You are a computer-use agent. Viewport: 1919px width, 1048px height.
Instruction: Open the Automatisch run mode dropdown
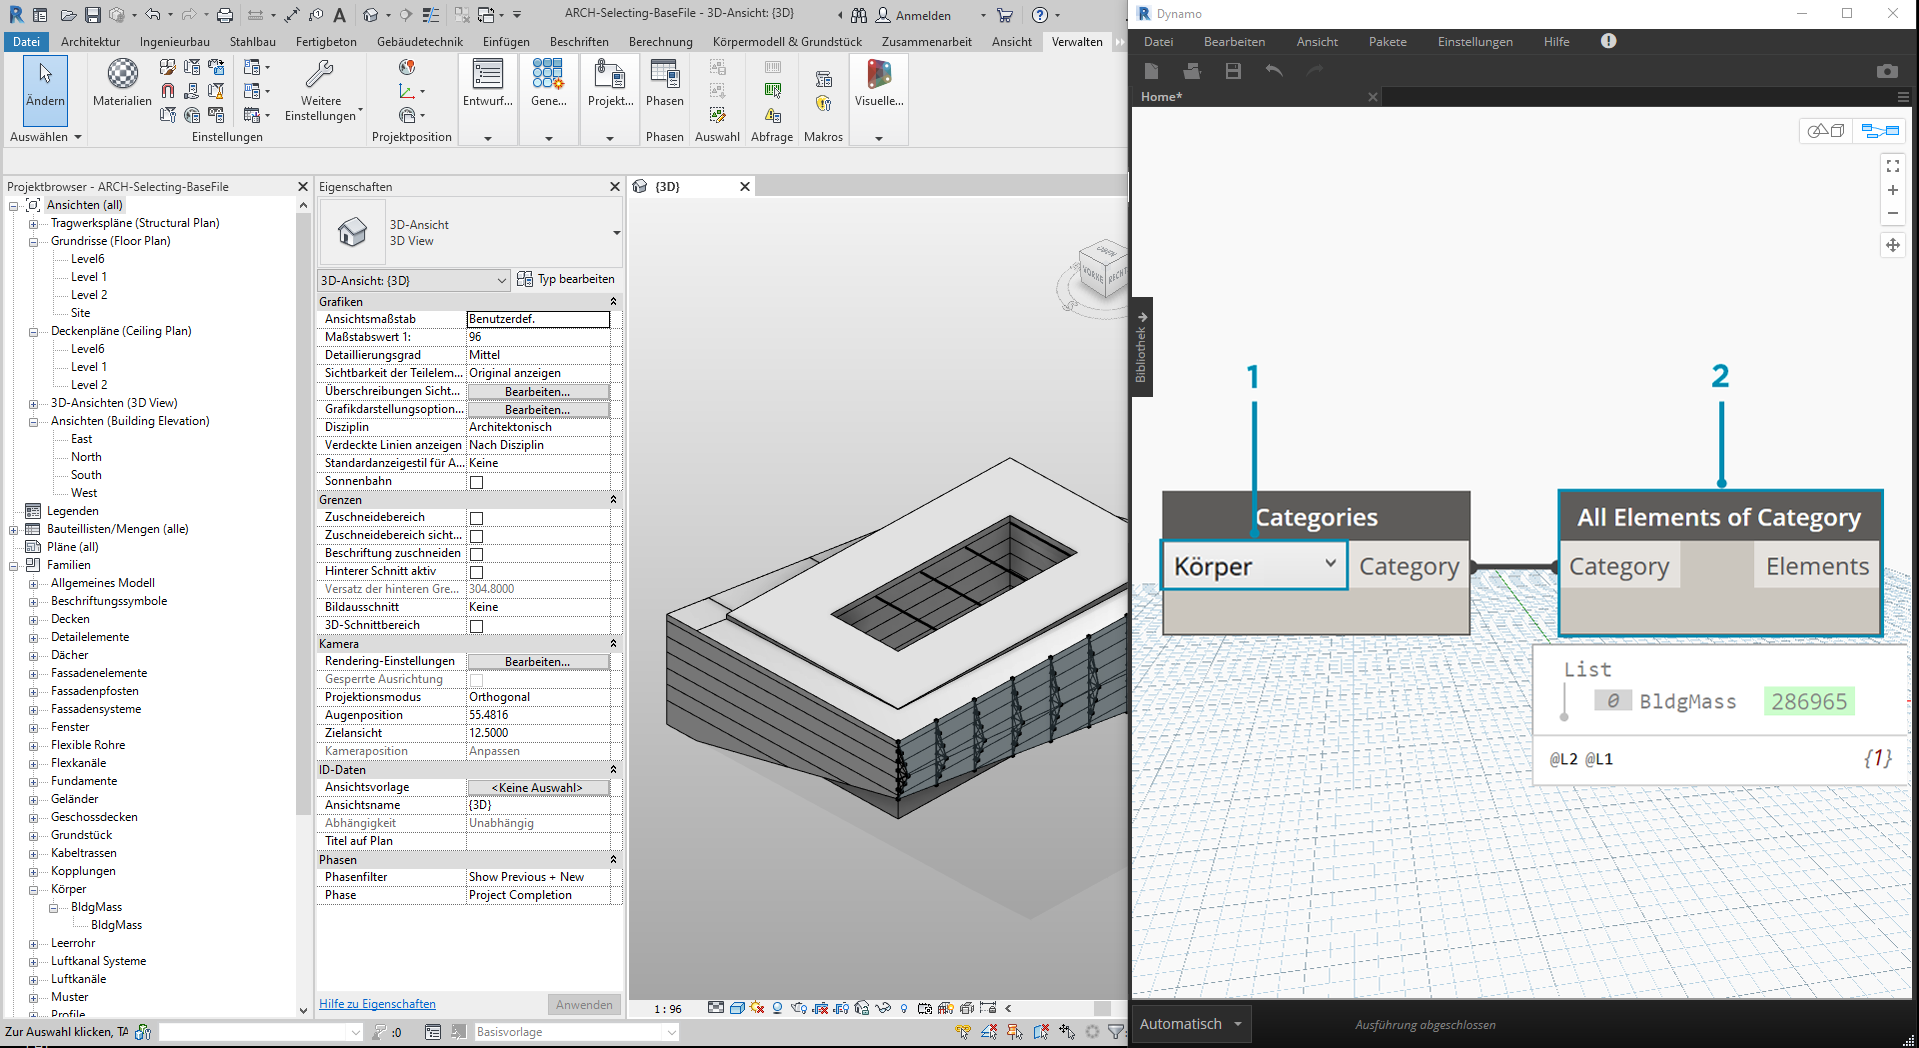(x=1191, y=1024)
